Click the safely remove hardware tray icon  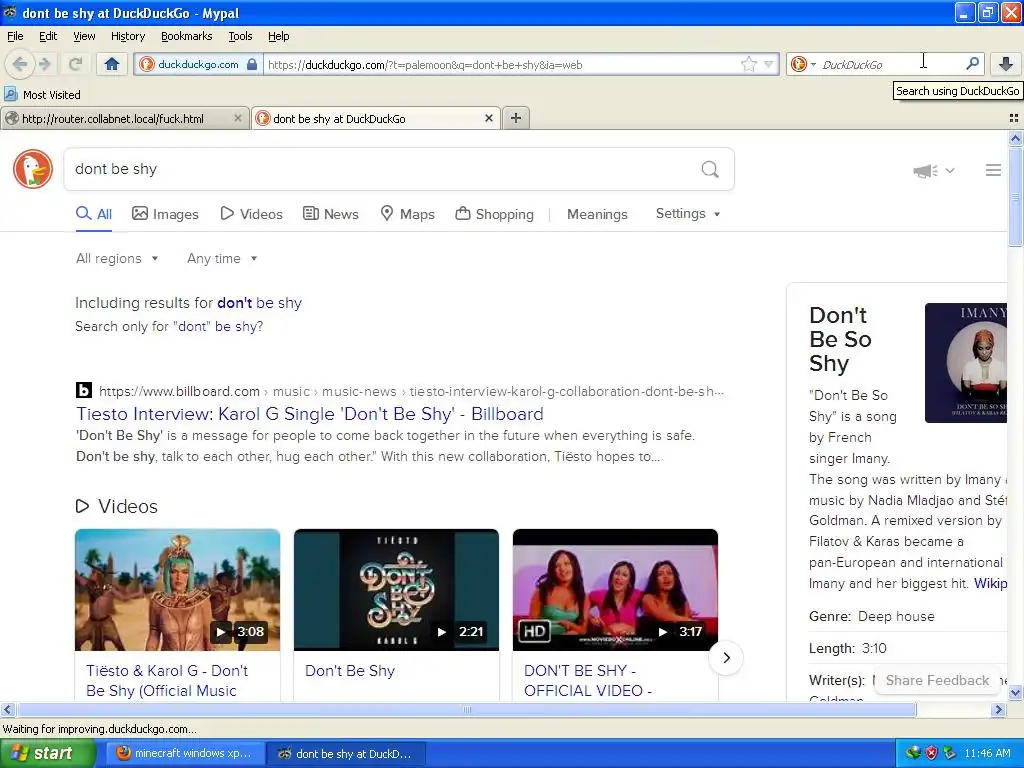[x=950, y=753]
